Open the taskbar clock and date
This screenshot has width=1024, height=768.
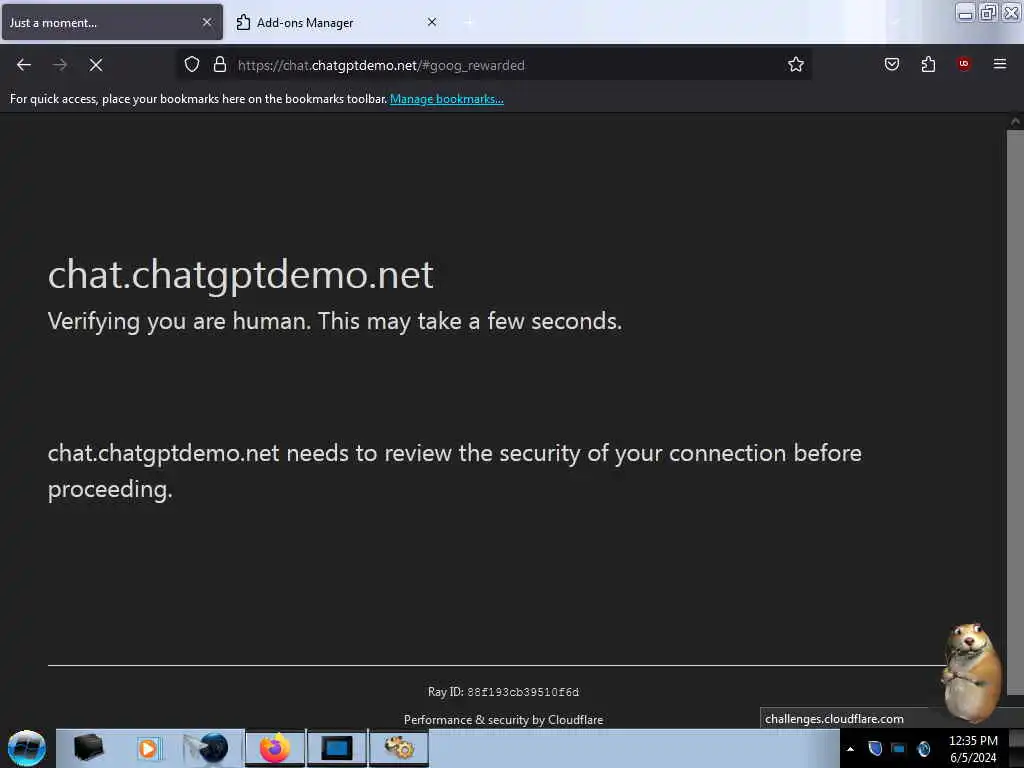point(973,749)
